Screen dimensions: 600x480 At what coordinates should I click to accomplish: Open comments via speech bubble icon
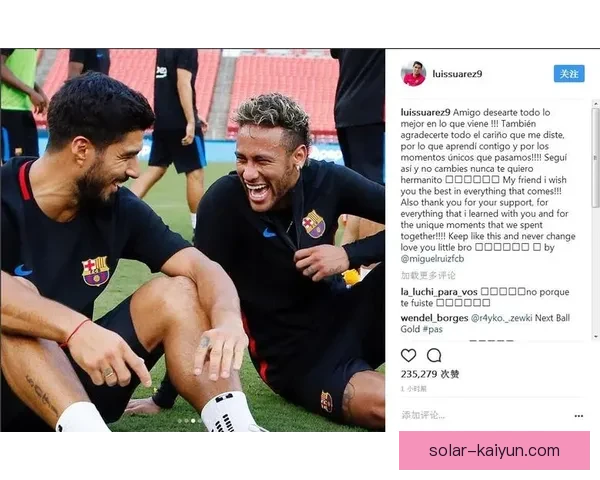pyautogui.click(x=434, y=356)
